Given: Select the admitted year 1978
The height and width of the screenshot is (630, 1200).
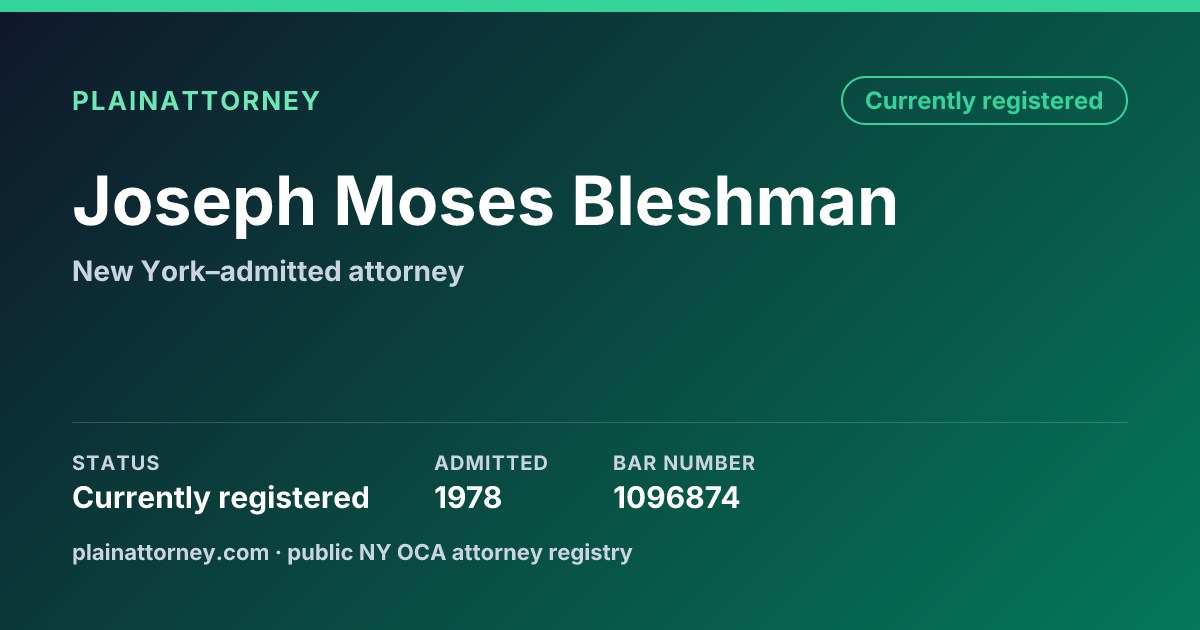Looking at the screenshot, I should point(468,497).
